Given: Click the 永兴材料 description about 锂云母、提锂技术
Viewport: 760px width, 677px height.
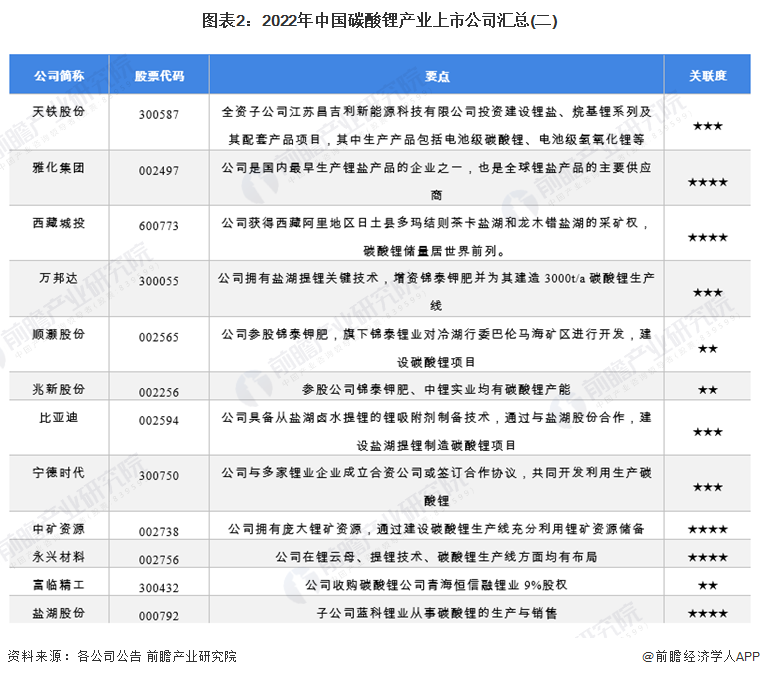Looking at the screenshot, I should point(436,557).
